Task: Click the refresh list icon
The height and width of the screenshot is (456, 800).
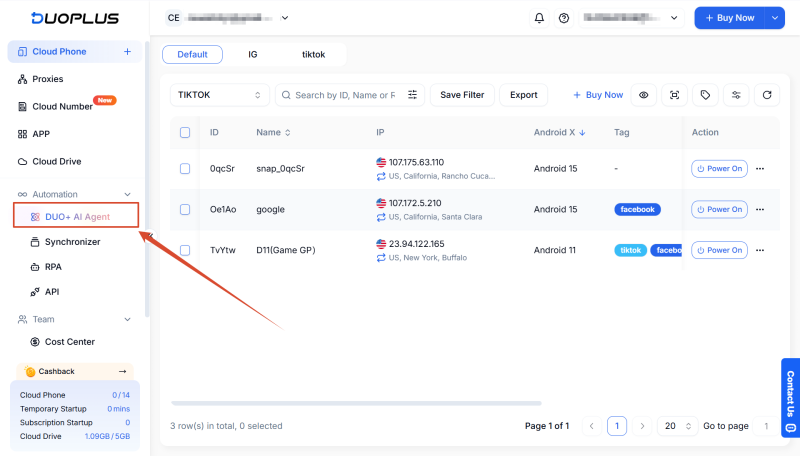Action: pos(766,95)
